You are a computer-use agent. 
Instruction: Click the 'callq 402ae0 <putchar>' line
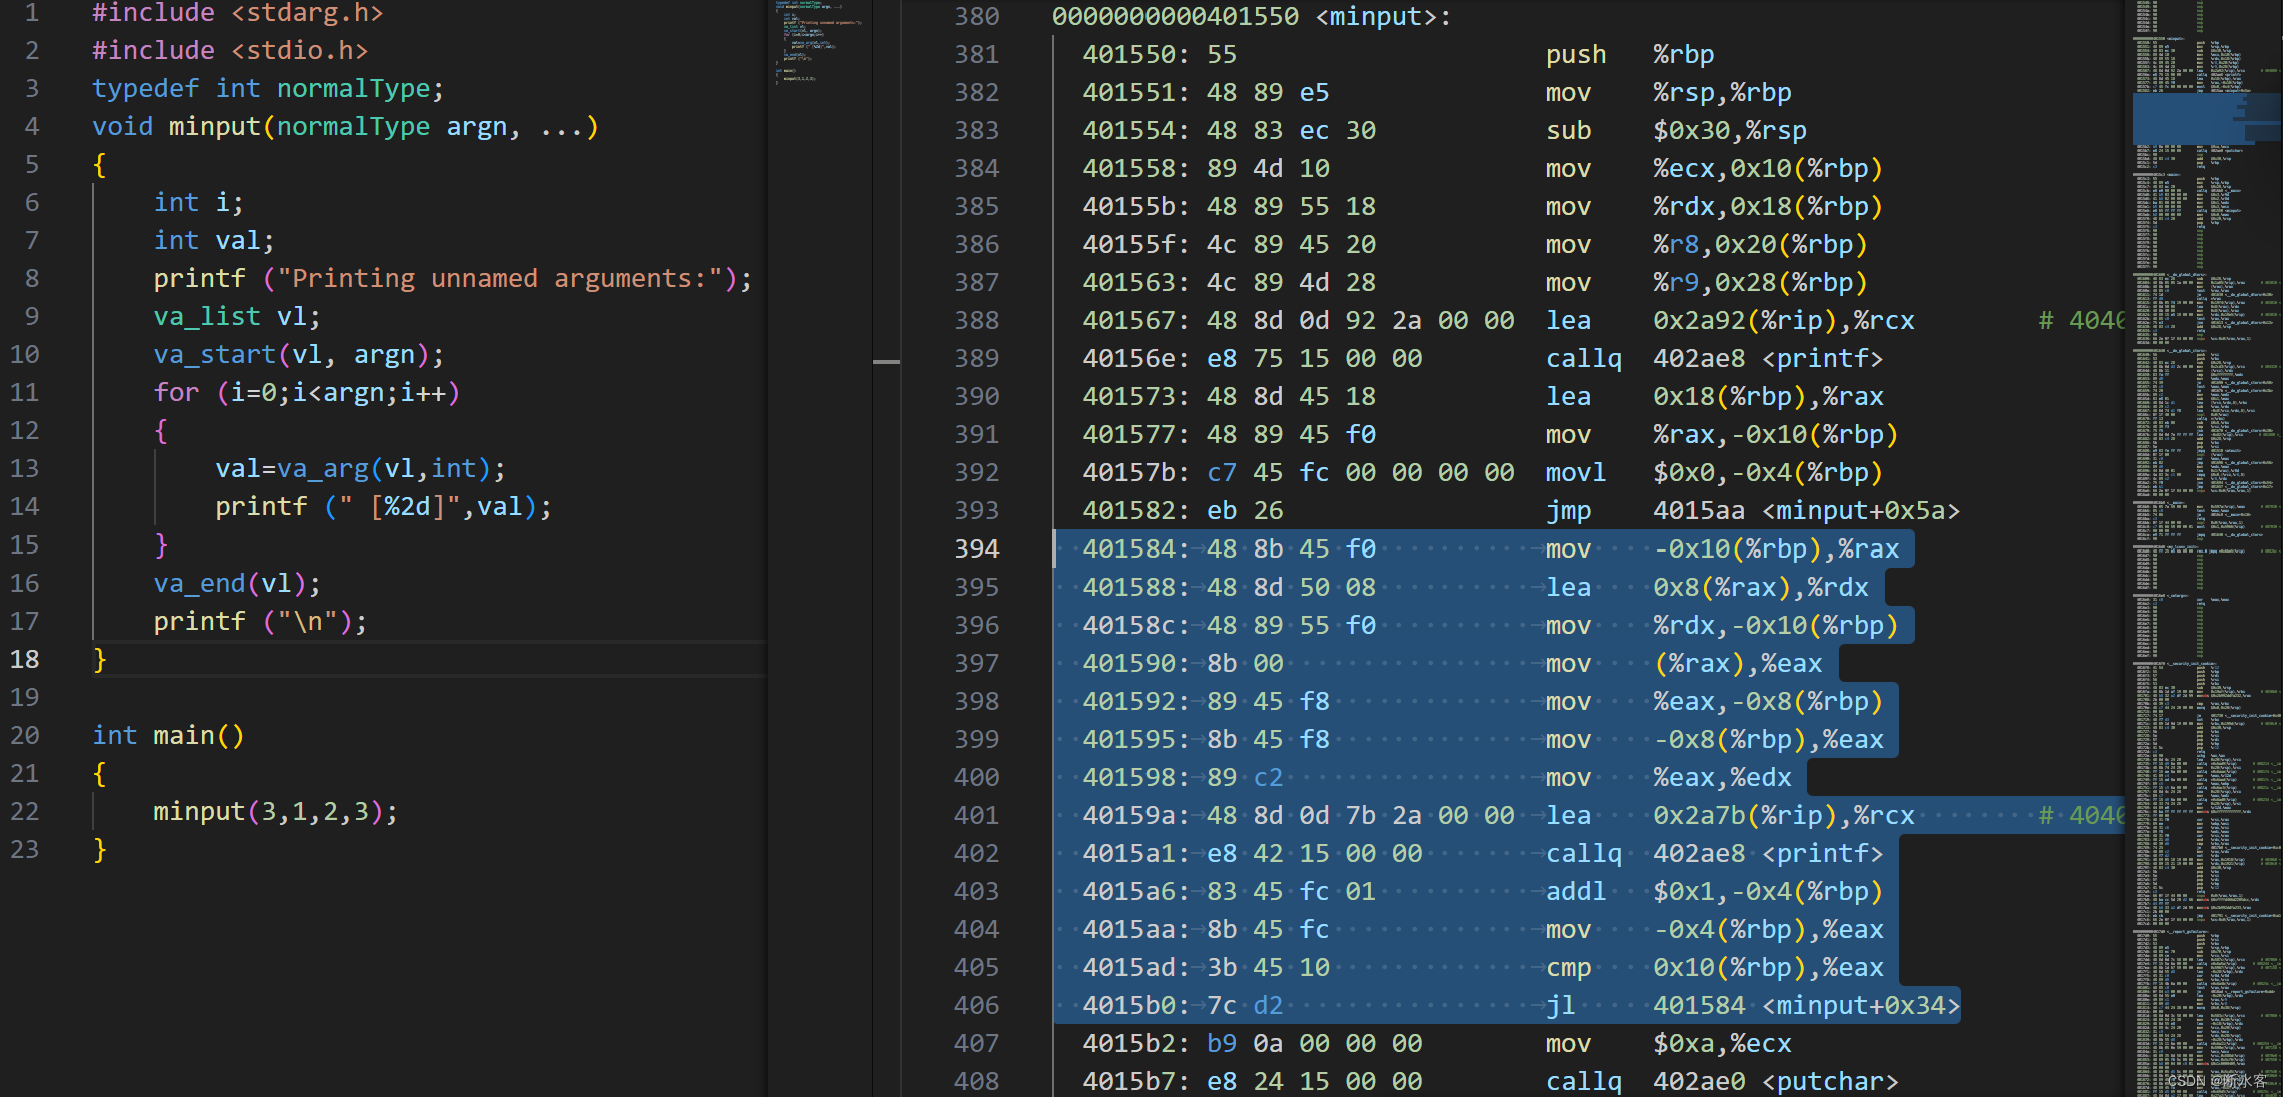pos(1490,1081)
